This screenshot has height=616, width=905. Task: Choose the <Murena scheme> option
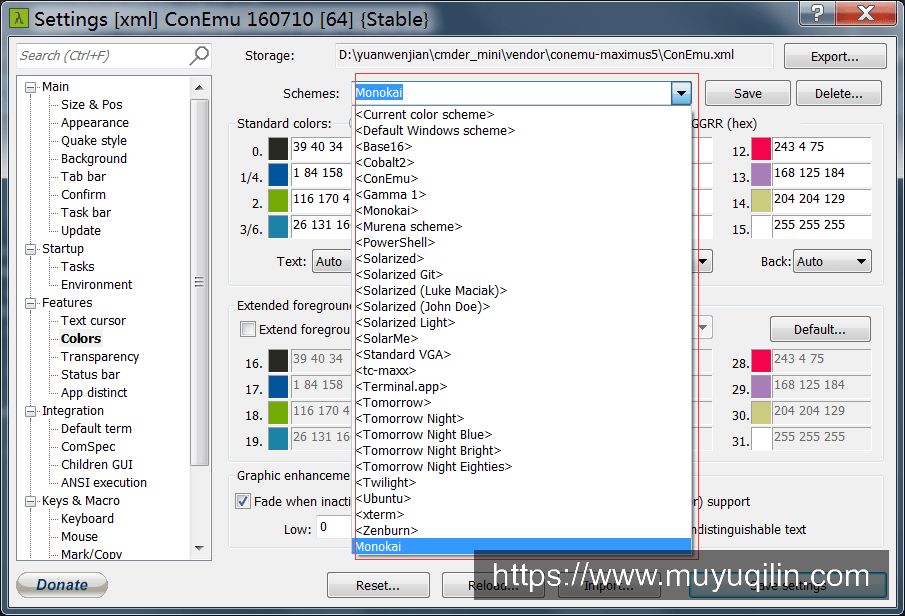tap(409, 226)
